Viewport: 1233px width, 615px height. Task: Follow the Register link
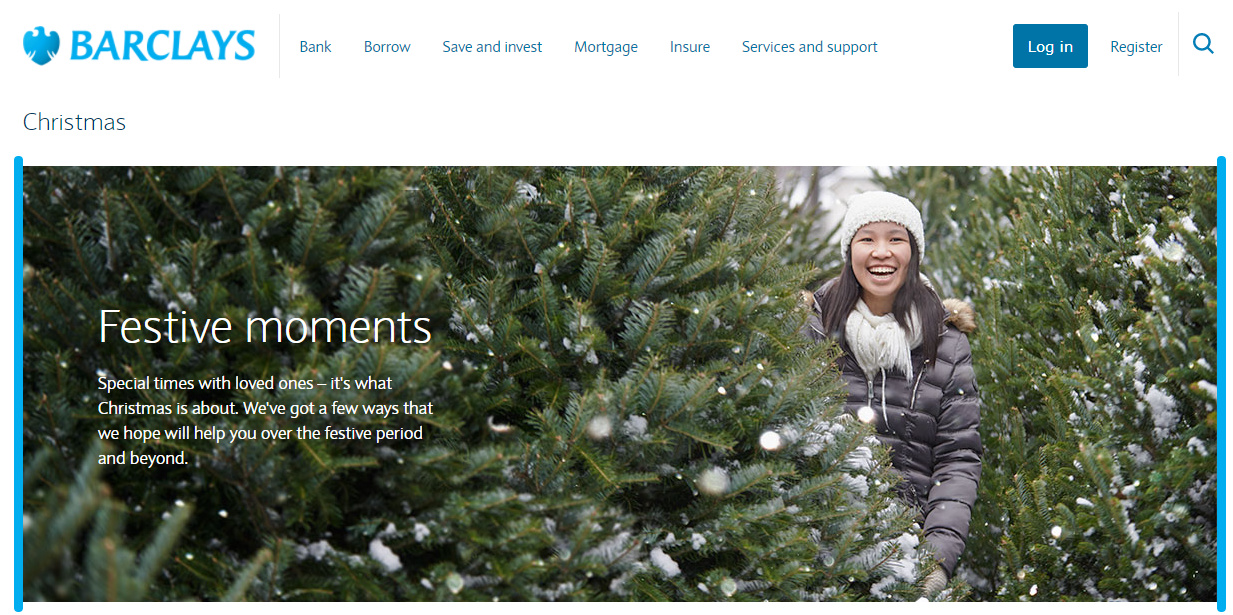click(x=1136, y=47)
